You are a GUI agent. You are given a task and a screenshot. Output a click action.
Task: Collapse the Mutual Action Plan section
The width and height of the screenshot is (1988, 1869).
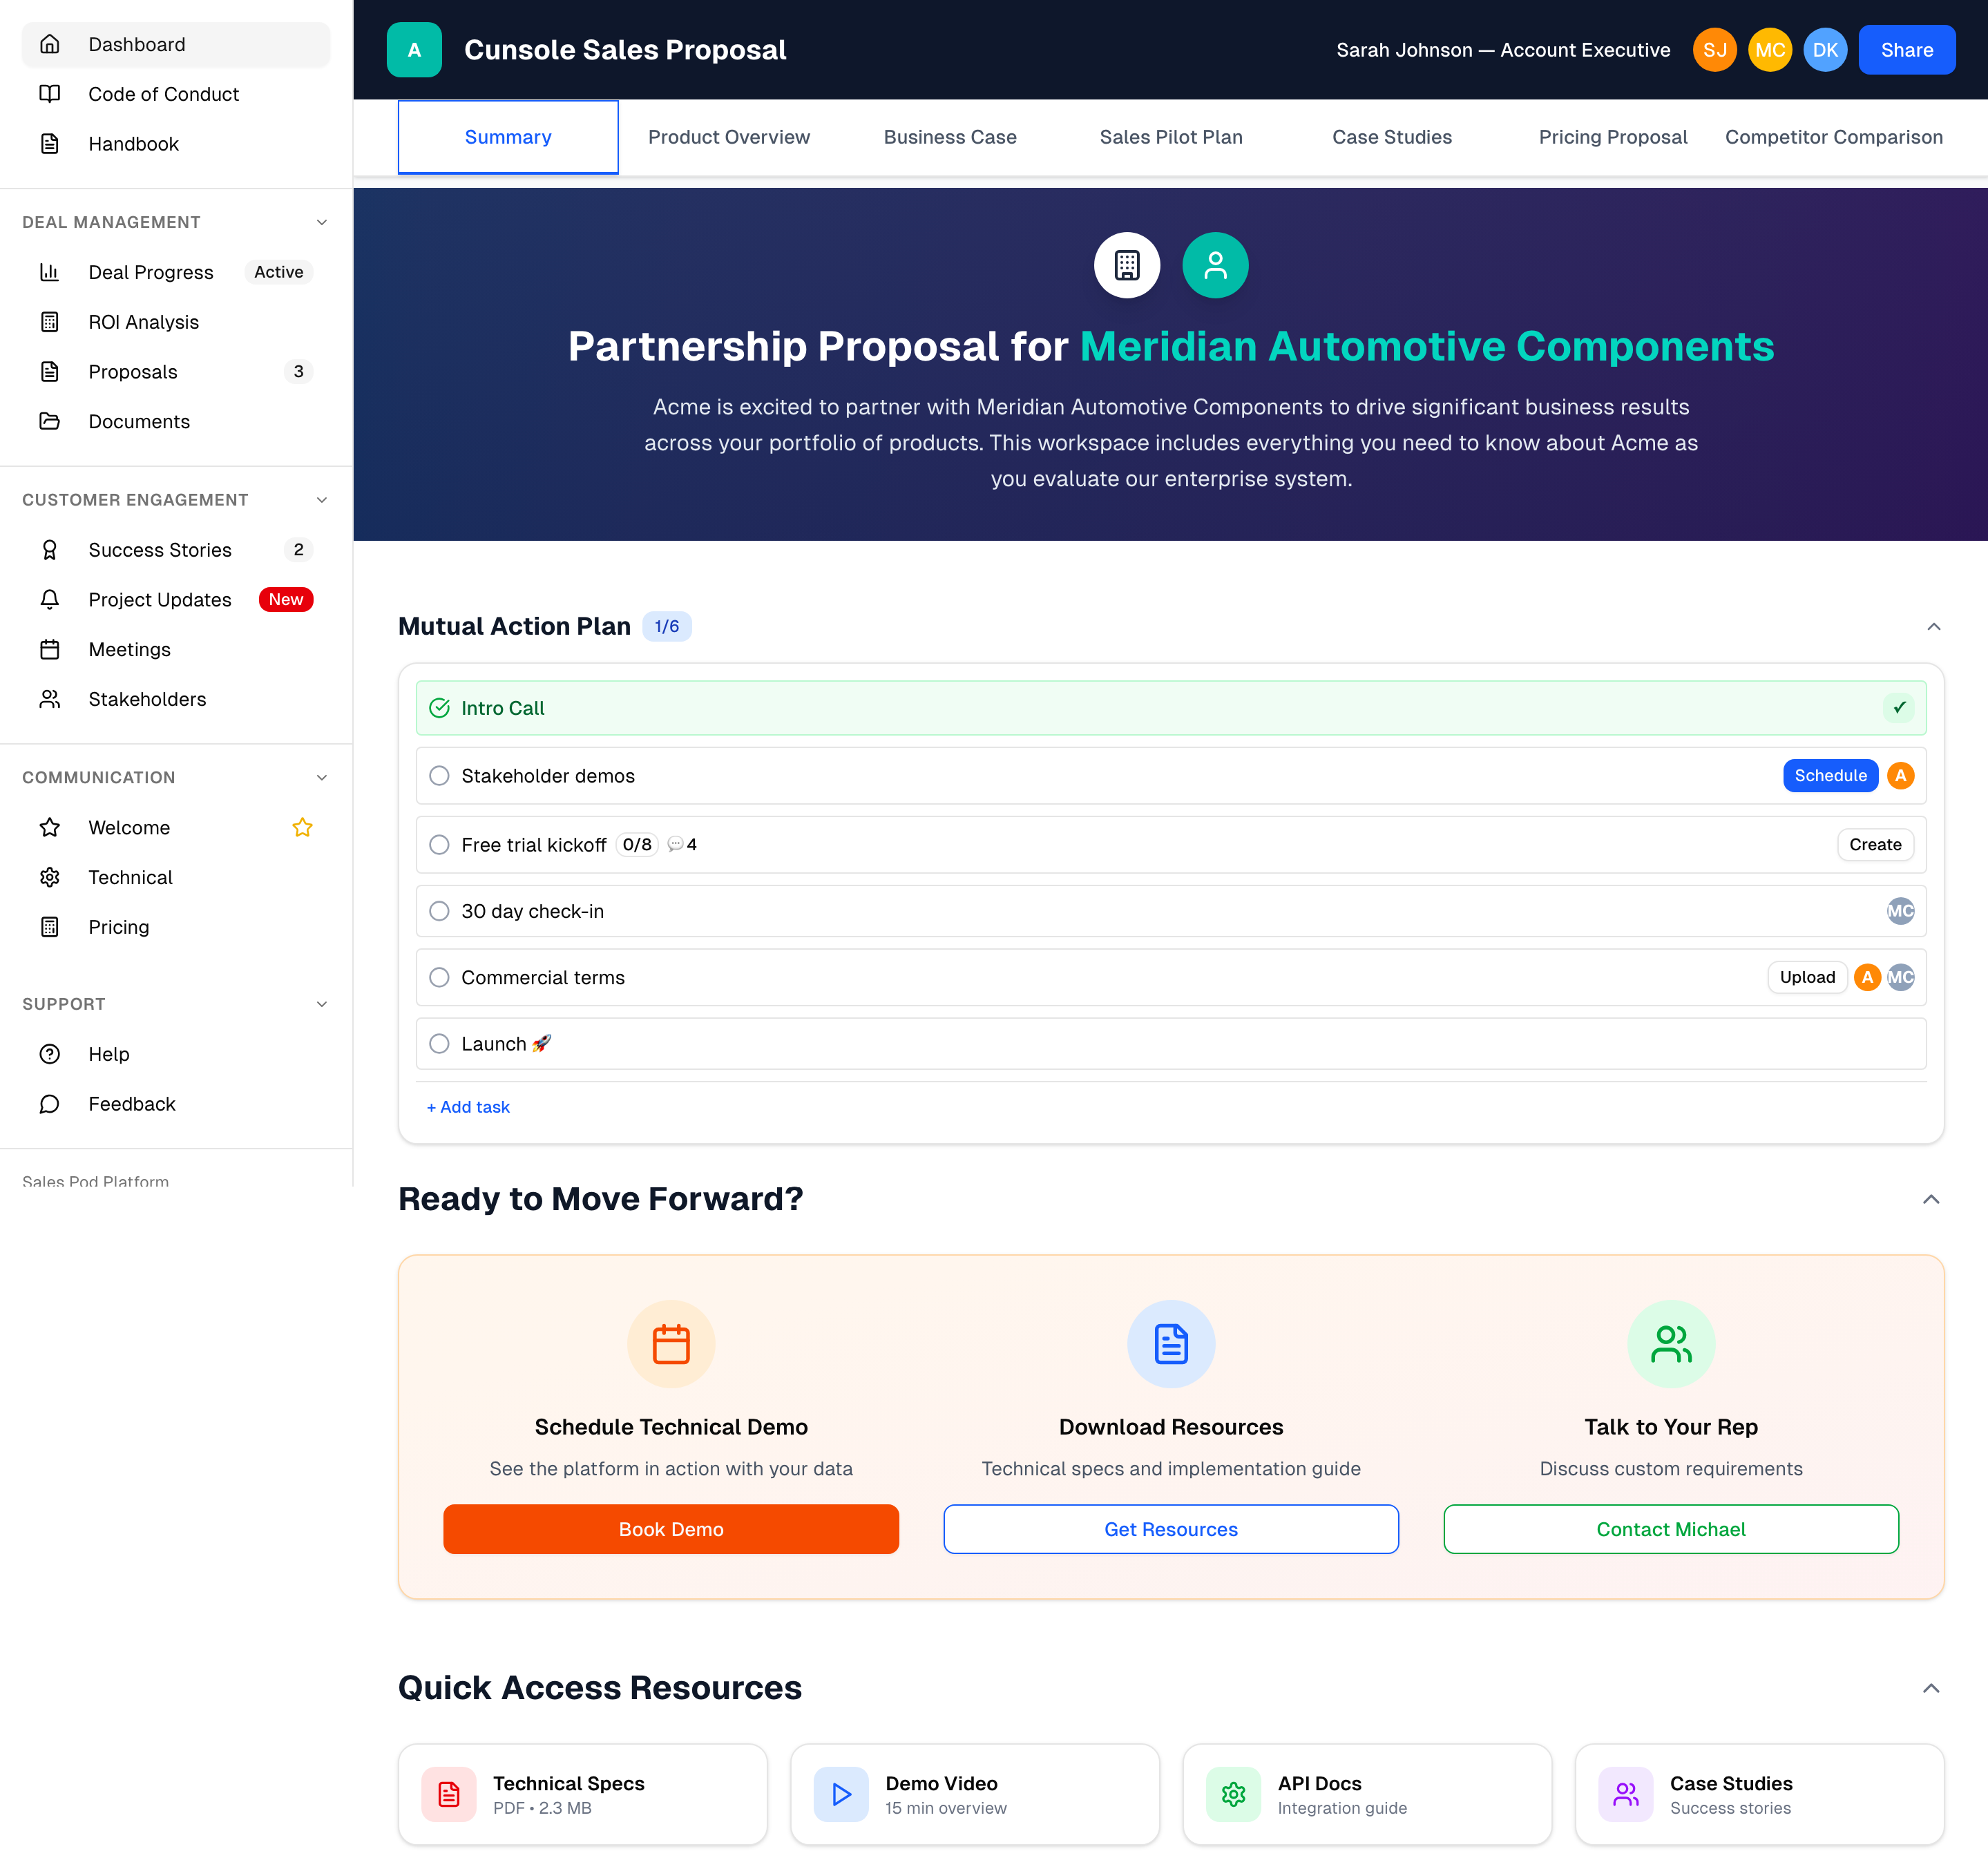coord(1932,627)
